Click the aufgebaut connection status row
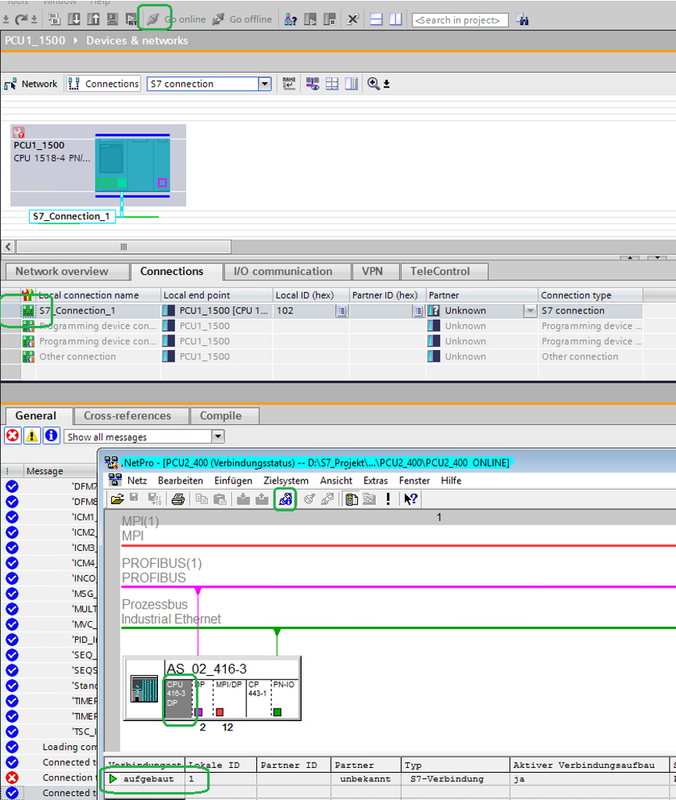Screen dimensions: 676x800 [388, 779]
